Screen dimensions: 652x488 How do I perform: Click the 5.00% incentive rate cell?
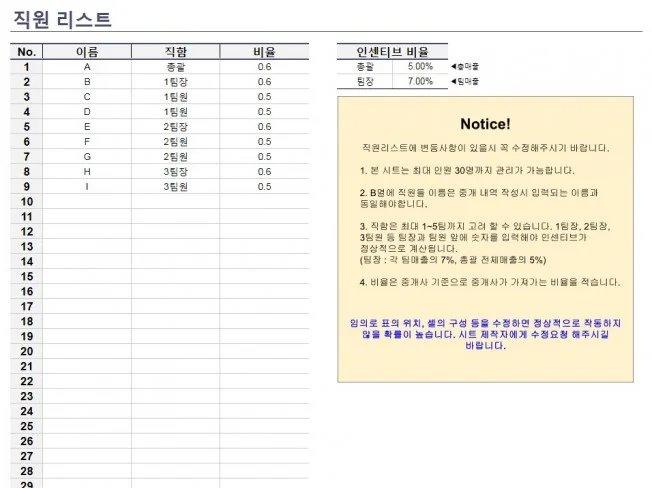(420, 67)
